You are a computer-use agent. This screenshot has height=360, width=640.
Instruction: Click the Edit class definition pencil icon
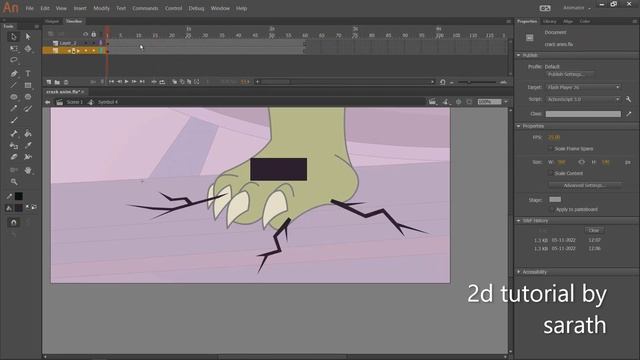629,114
